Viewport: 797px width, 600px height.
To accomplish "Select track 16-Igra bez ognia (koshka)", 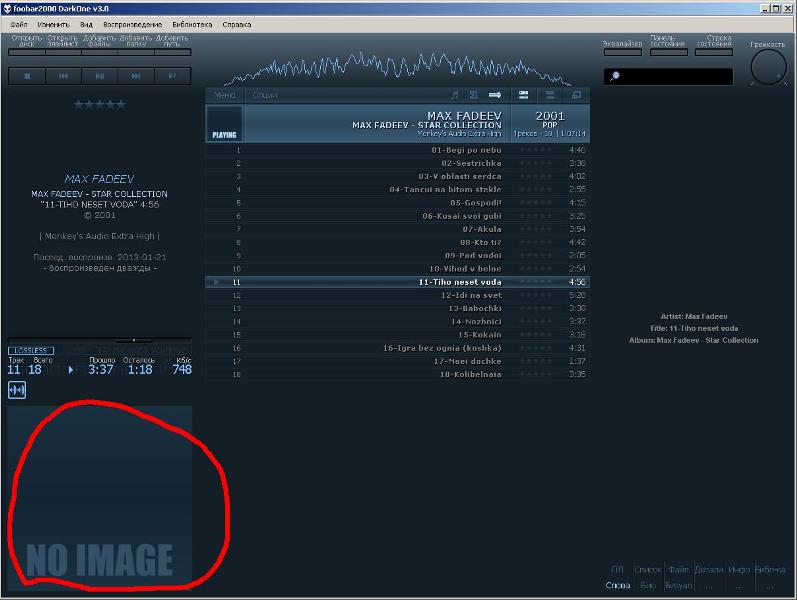I will [397, 348].
